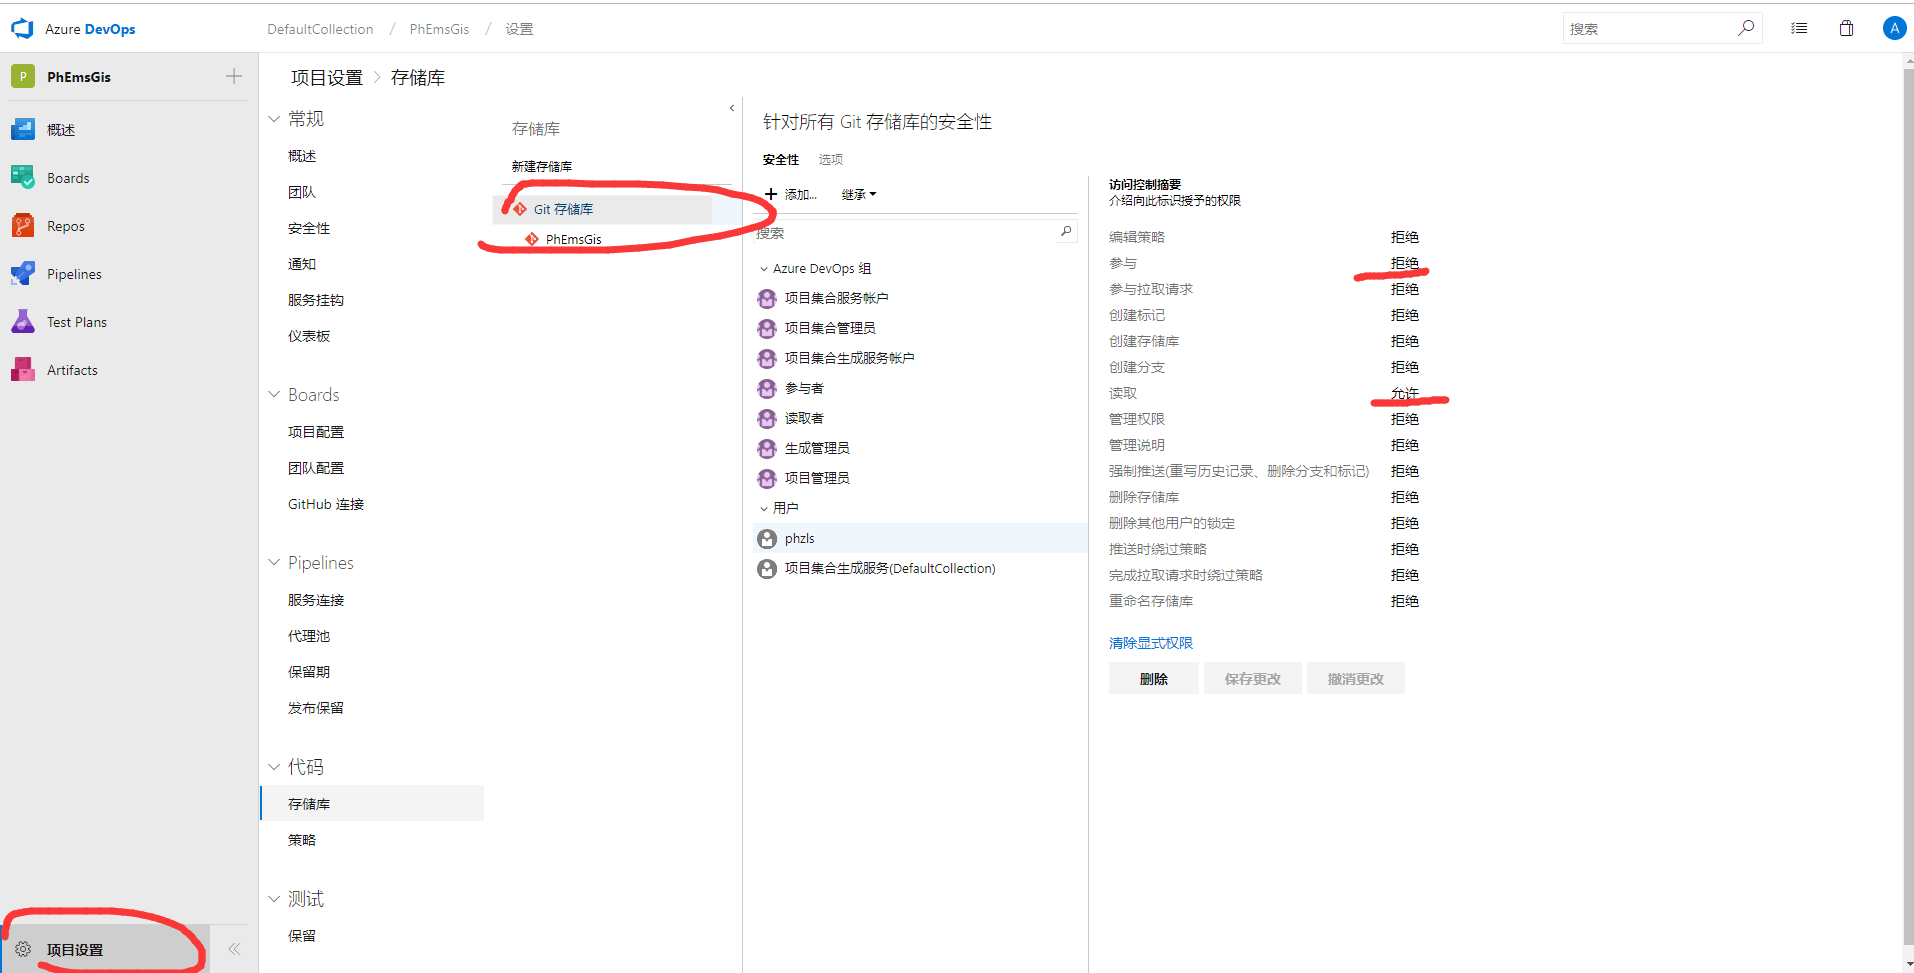Open the Repos sidebar icon
Image resolution: width=1914 pixels, height=973 pixels.
tap(23, 226)
